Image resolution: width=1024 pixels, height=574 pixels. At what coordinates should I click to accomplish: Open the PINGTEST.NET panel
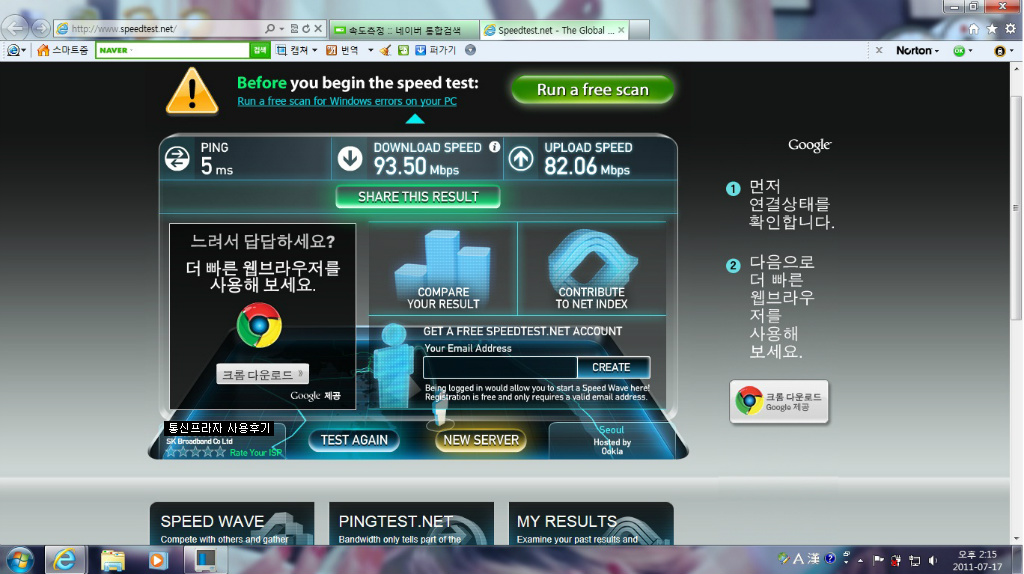[411, 524]
